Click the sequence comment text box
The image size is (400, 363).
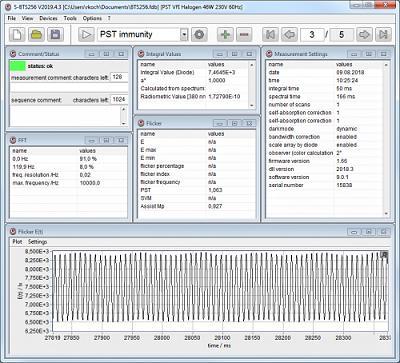pos(65,116)
